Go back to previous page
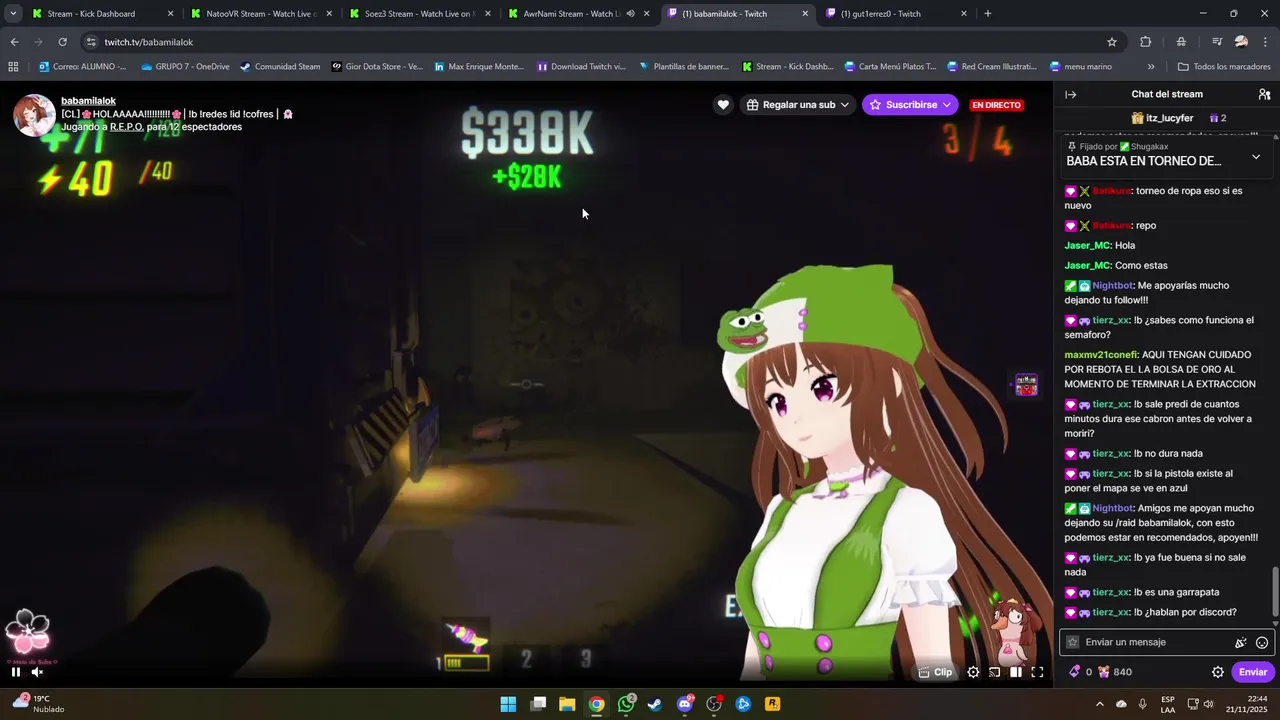This screenshot has width=1280, height=720. [x=14, y=42]
